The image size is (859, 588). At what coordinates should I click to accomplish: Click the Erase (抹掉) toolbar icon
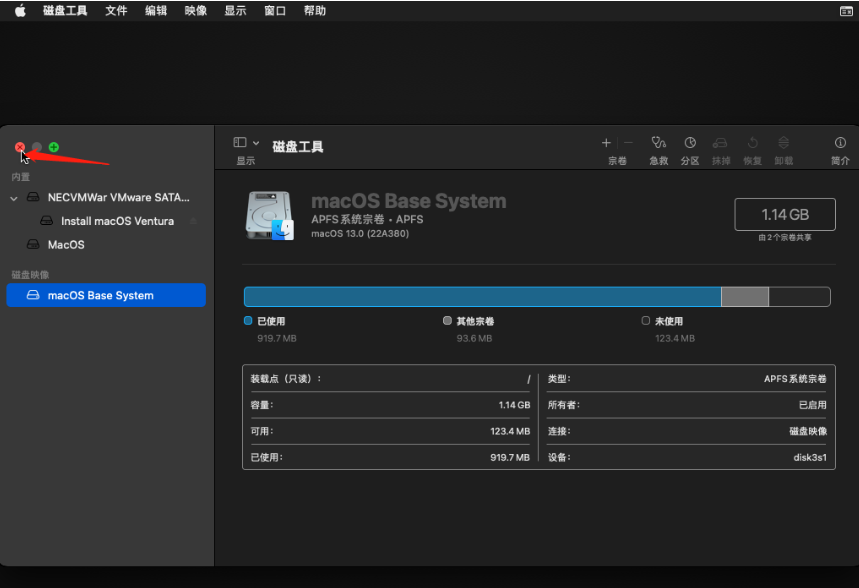720,144
